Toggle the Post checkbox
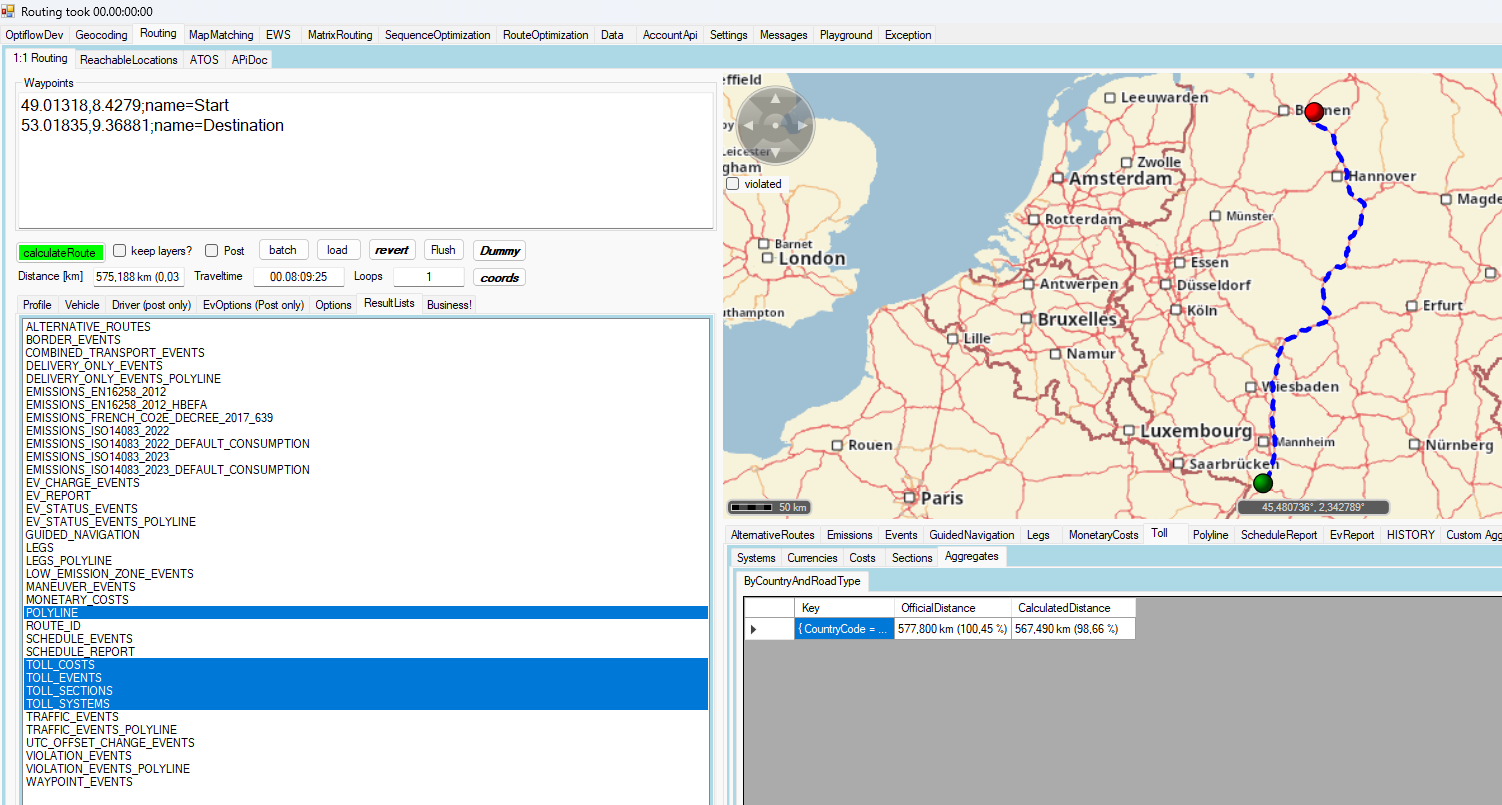 coord(212,251)
